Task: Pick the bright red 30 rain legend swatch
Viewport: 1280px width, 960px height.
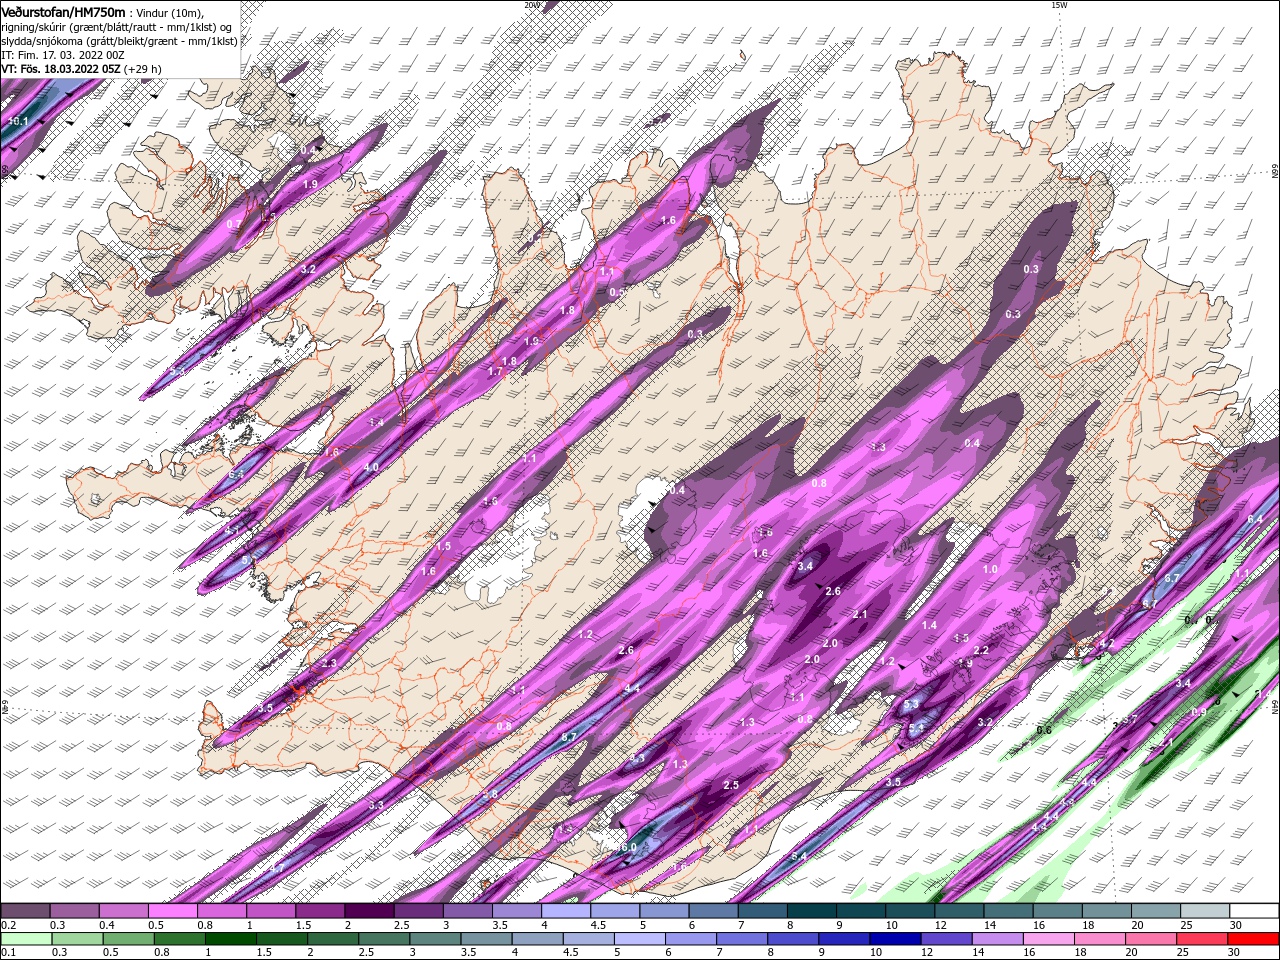Action: click(x=1253, y=938)
